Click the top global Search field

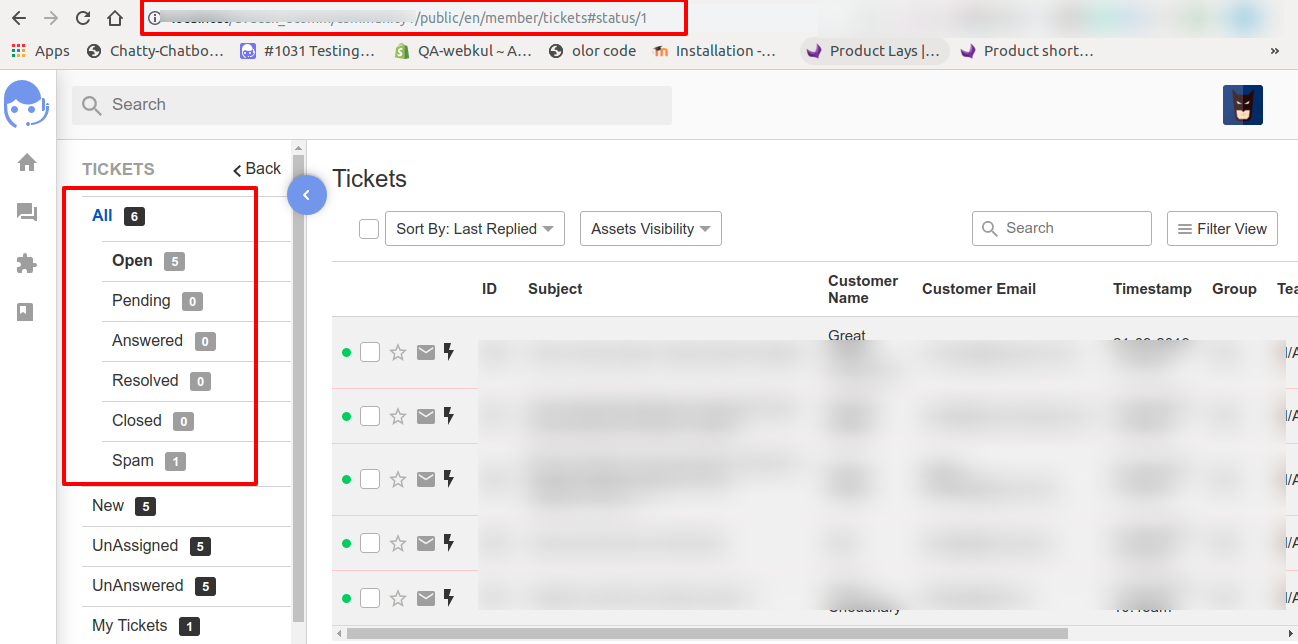point(372,105)
